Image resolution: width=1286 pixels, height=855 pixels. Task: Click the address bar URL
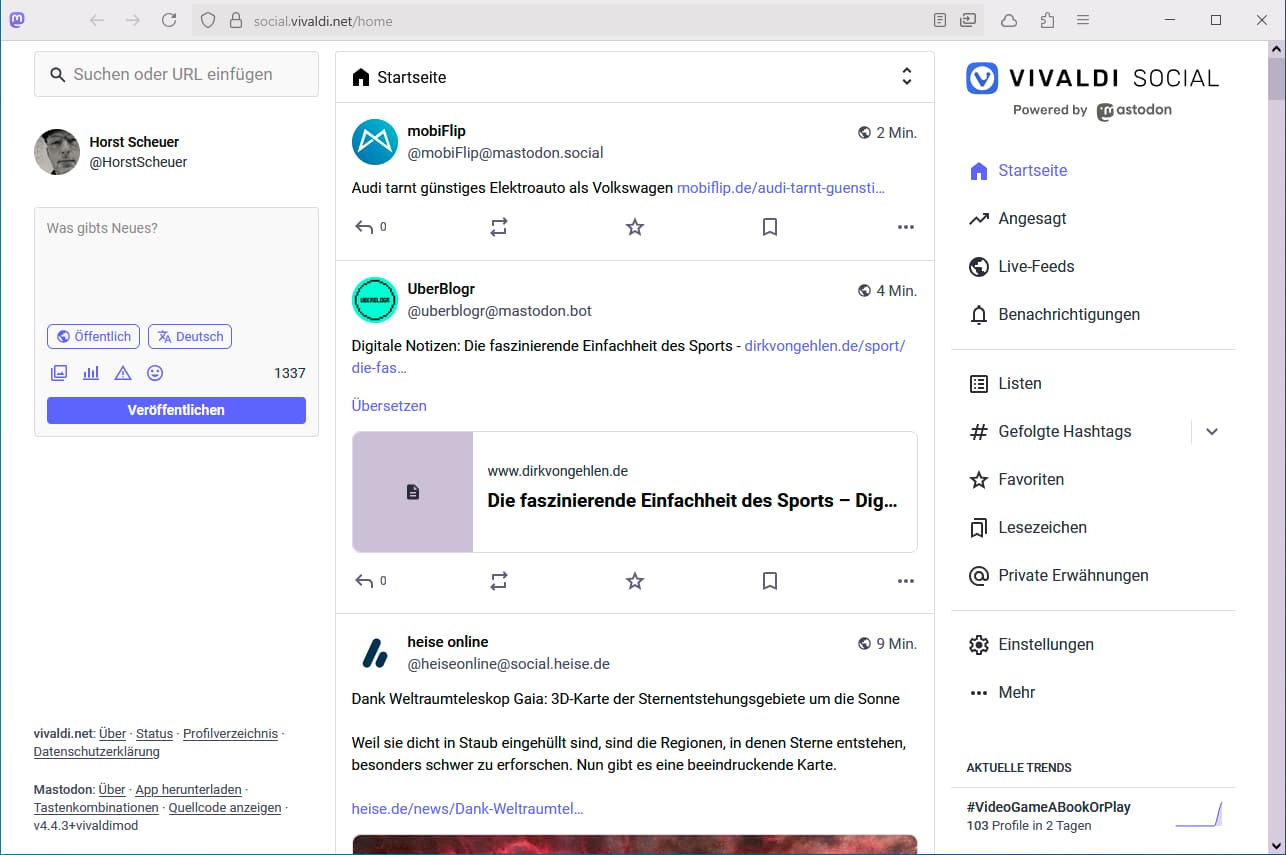[x=323, y=21]
